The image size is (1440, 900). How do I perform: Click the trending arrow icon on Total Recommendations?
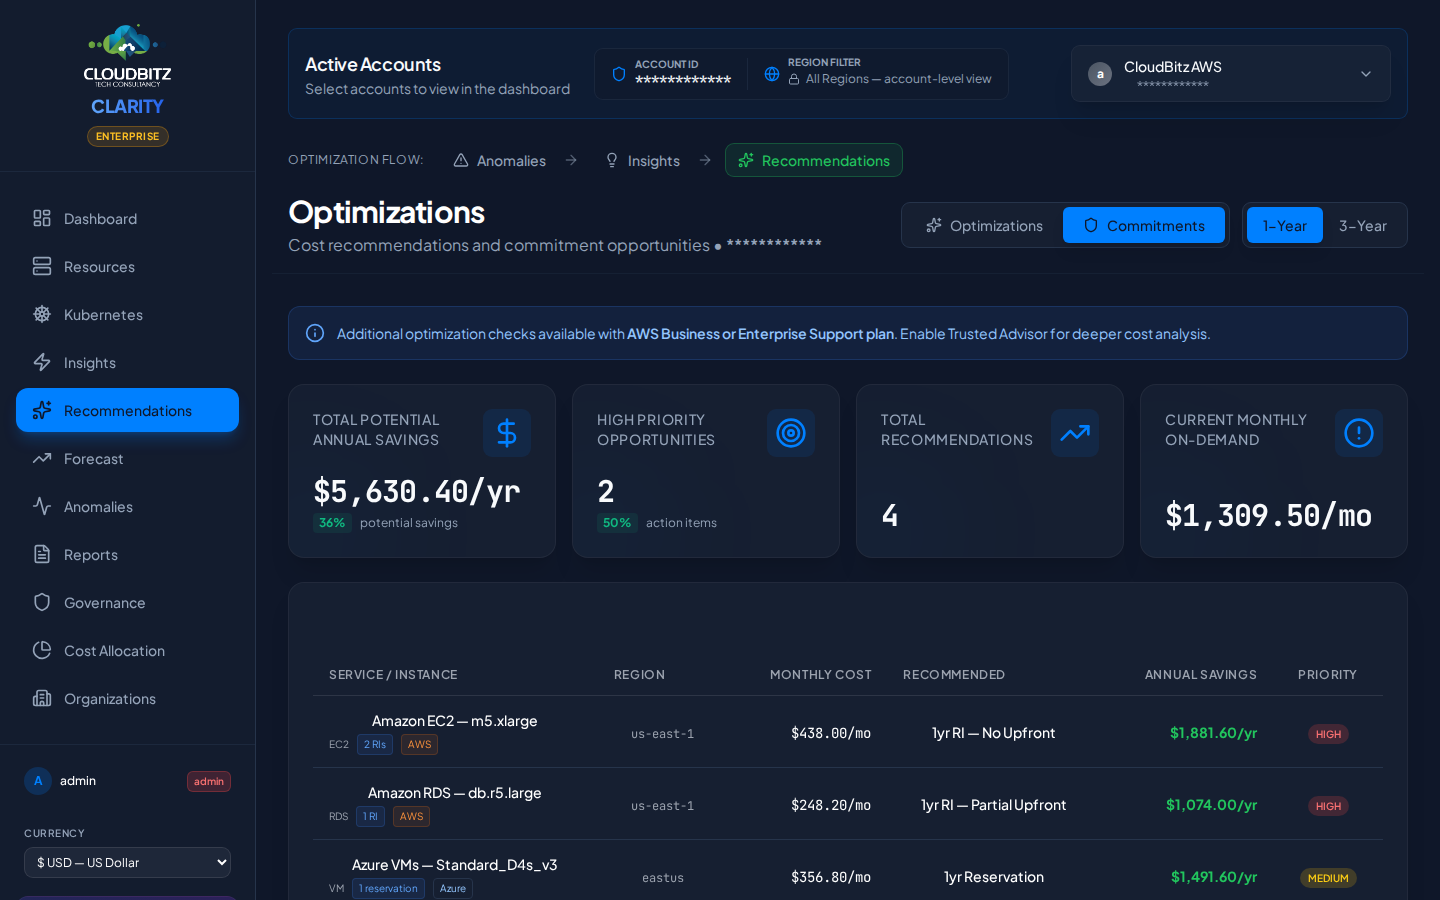click(1075, 433)
